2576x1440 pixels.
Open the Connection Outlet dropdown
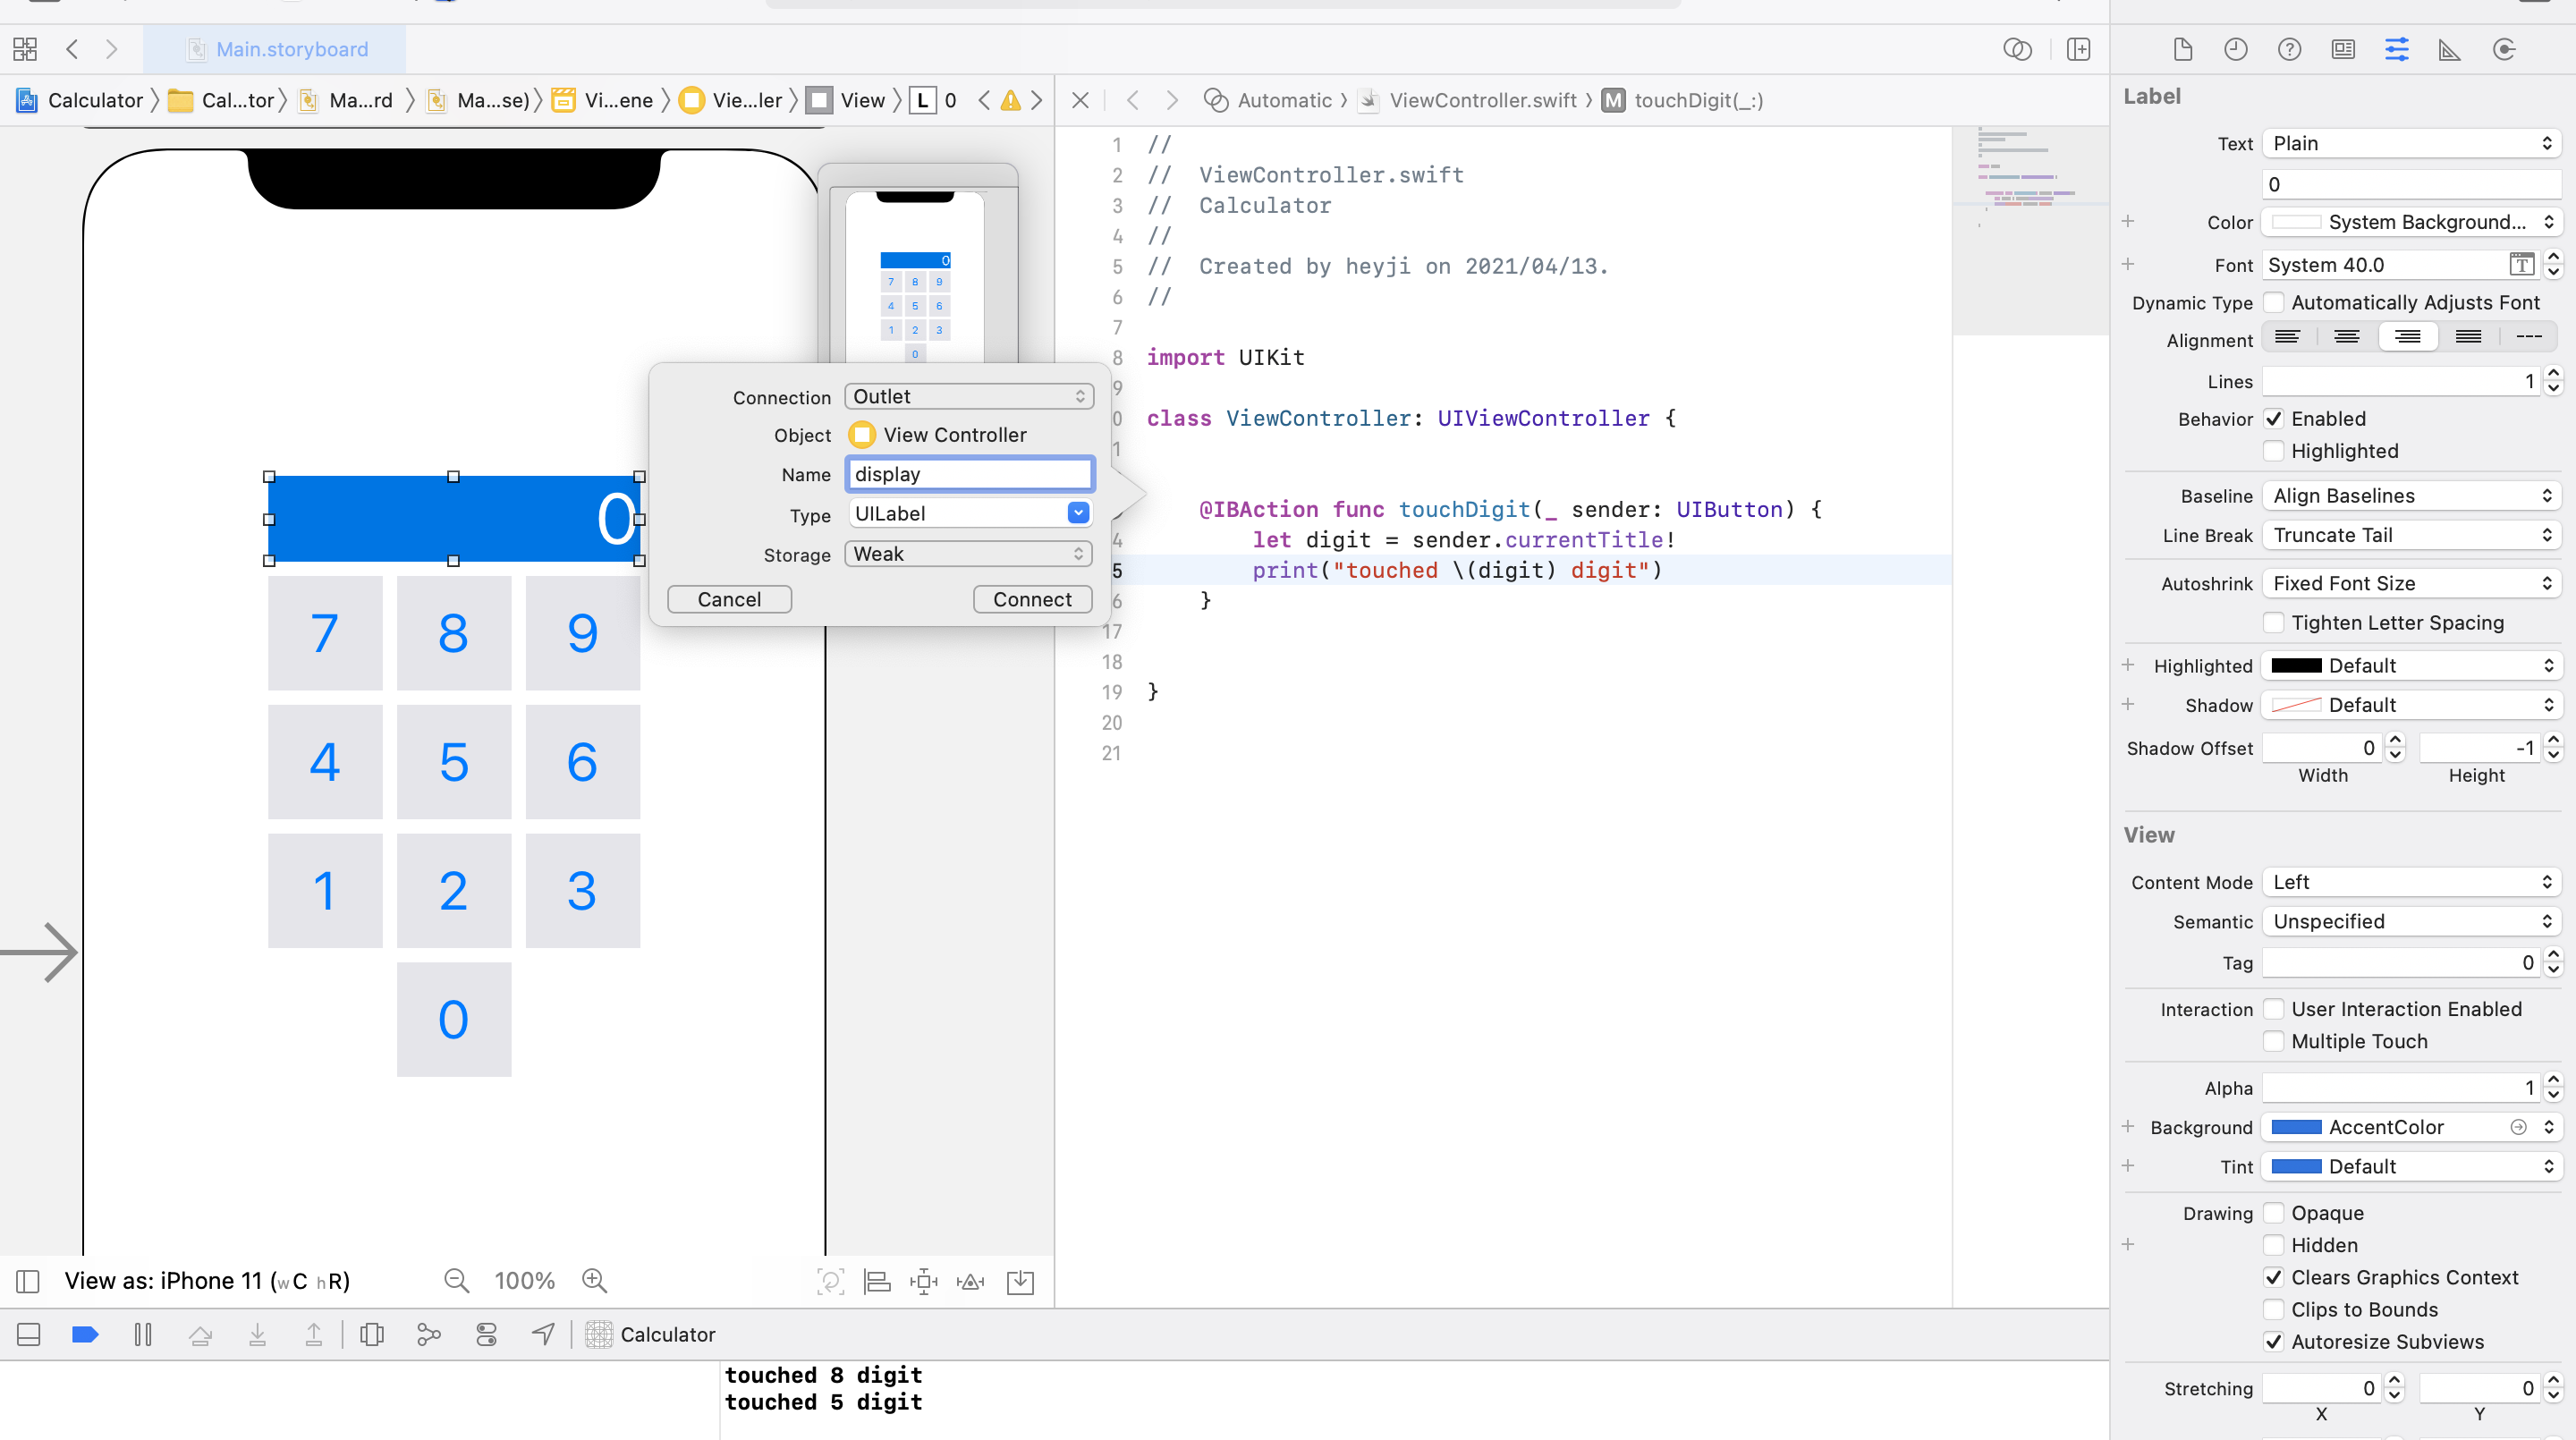coord(968,396)
